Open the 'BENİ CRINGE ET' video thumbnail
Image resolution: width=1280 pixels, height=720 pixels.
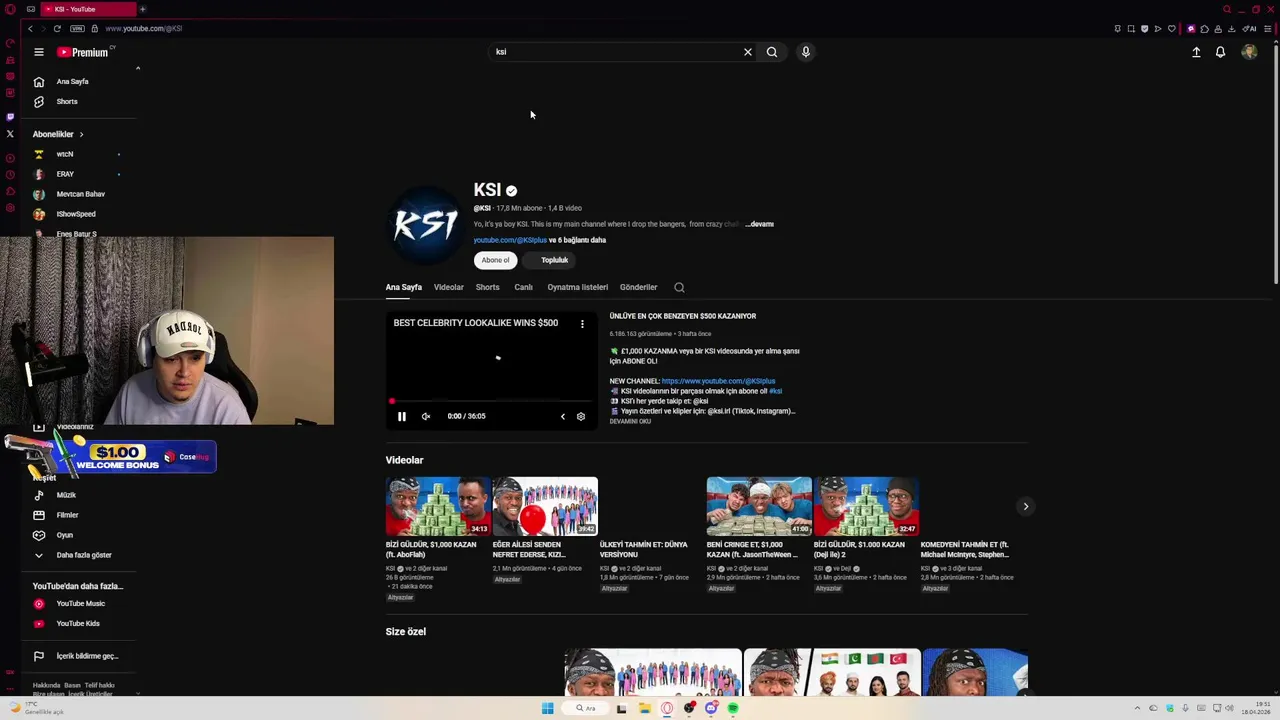click(x=759, y=506)
